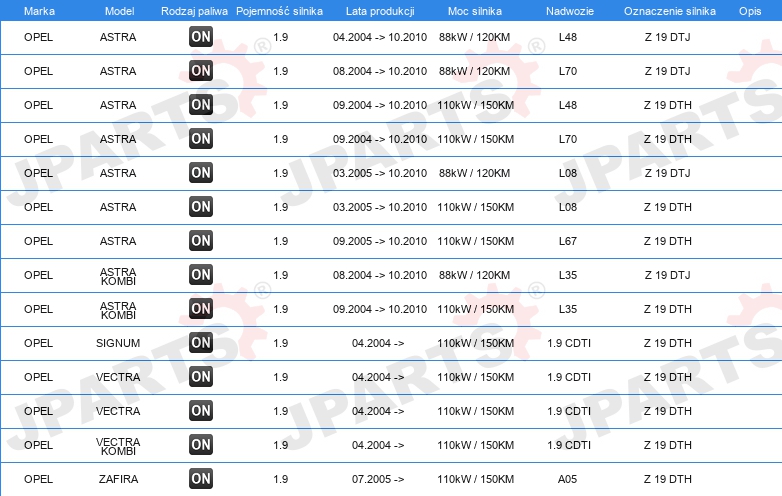Viewport: 782px width, 496px height.
Task: Click the Z 19 DTH cell in the Astra L67 row
Action: [668, 241]
